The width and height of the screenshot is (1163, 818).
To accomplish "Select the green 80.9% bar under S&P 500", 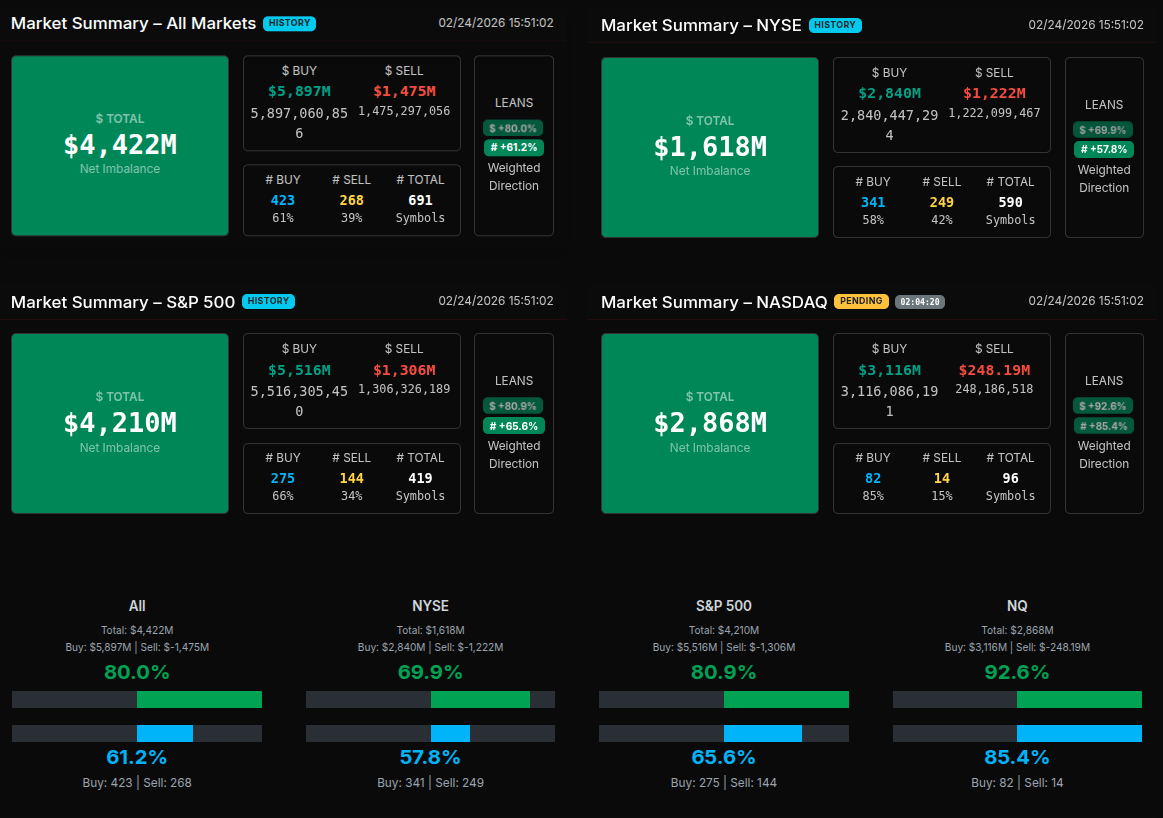I will point(786,700).
